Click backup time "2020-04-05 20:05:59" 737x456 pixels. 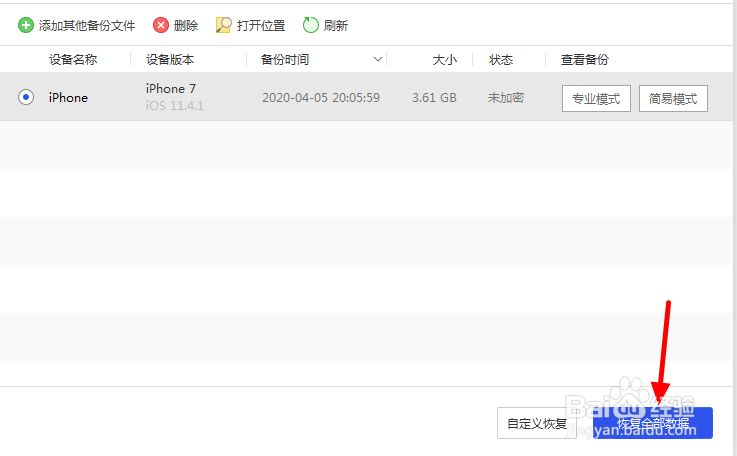pyautogui.click(x=321, y=97)
